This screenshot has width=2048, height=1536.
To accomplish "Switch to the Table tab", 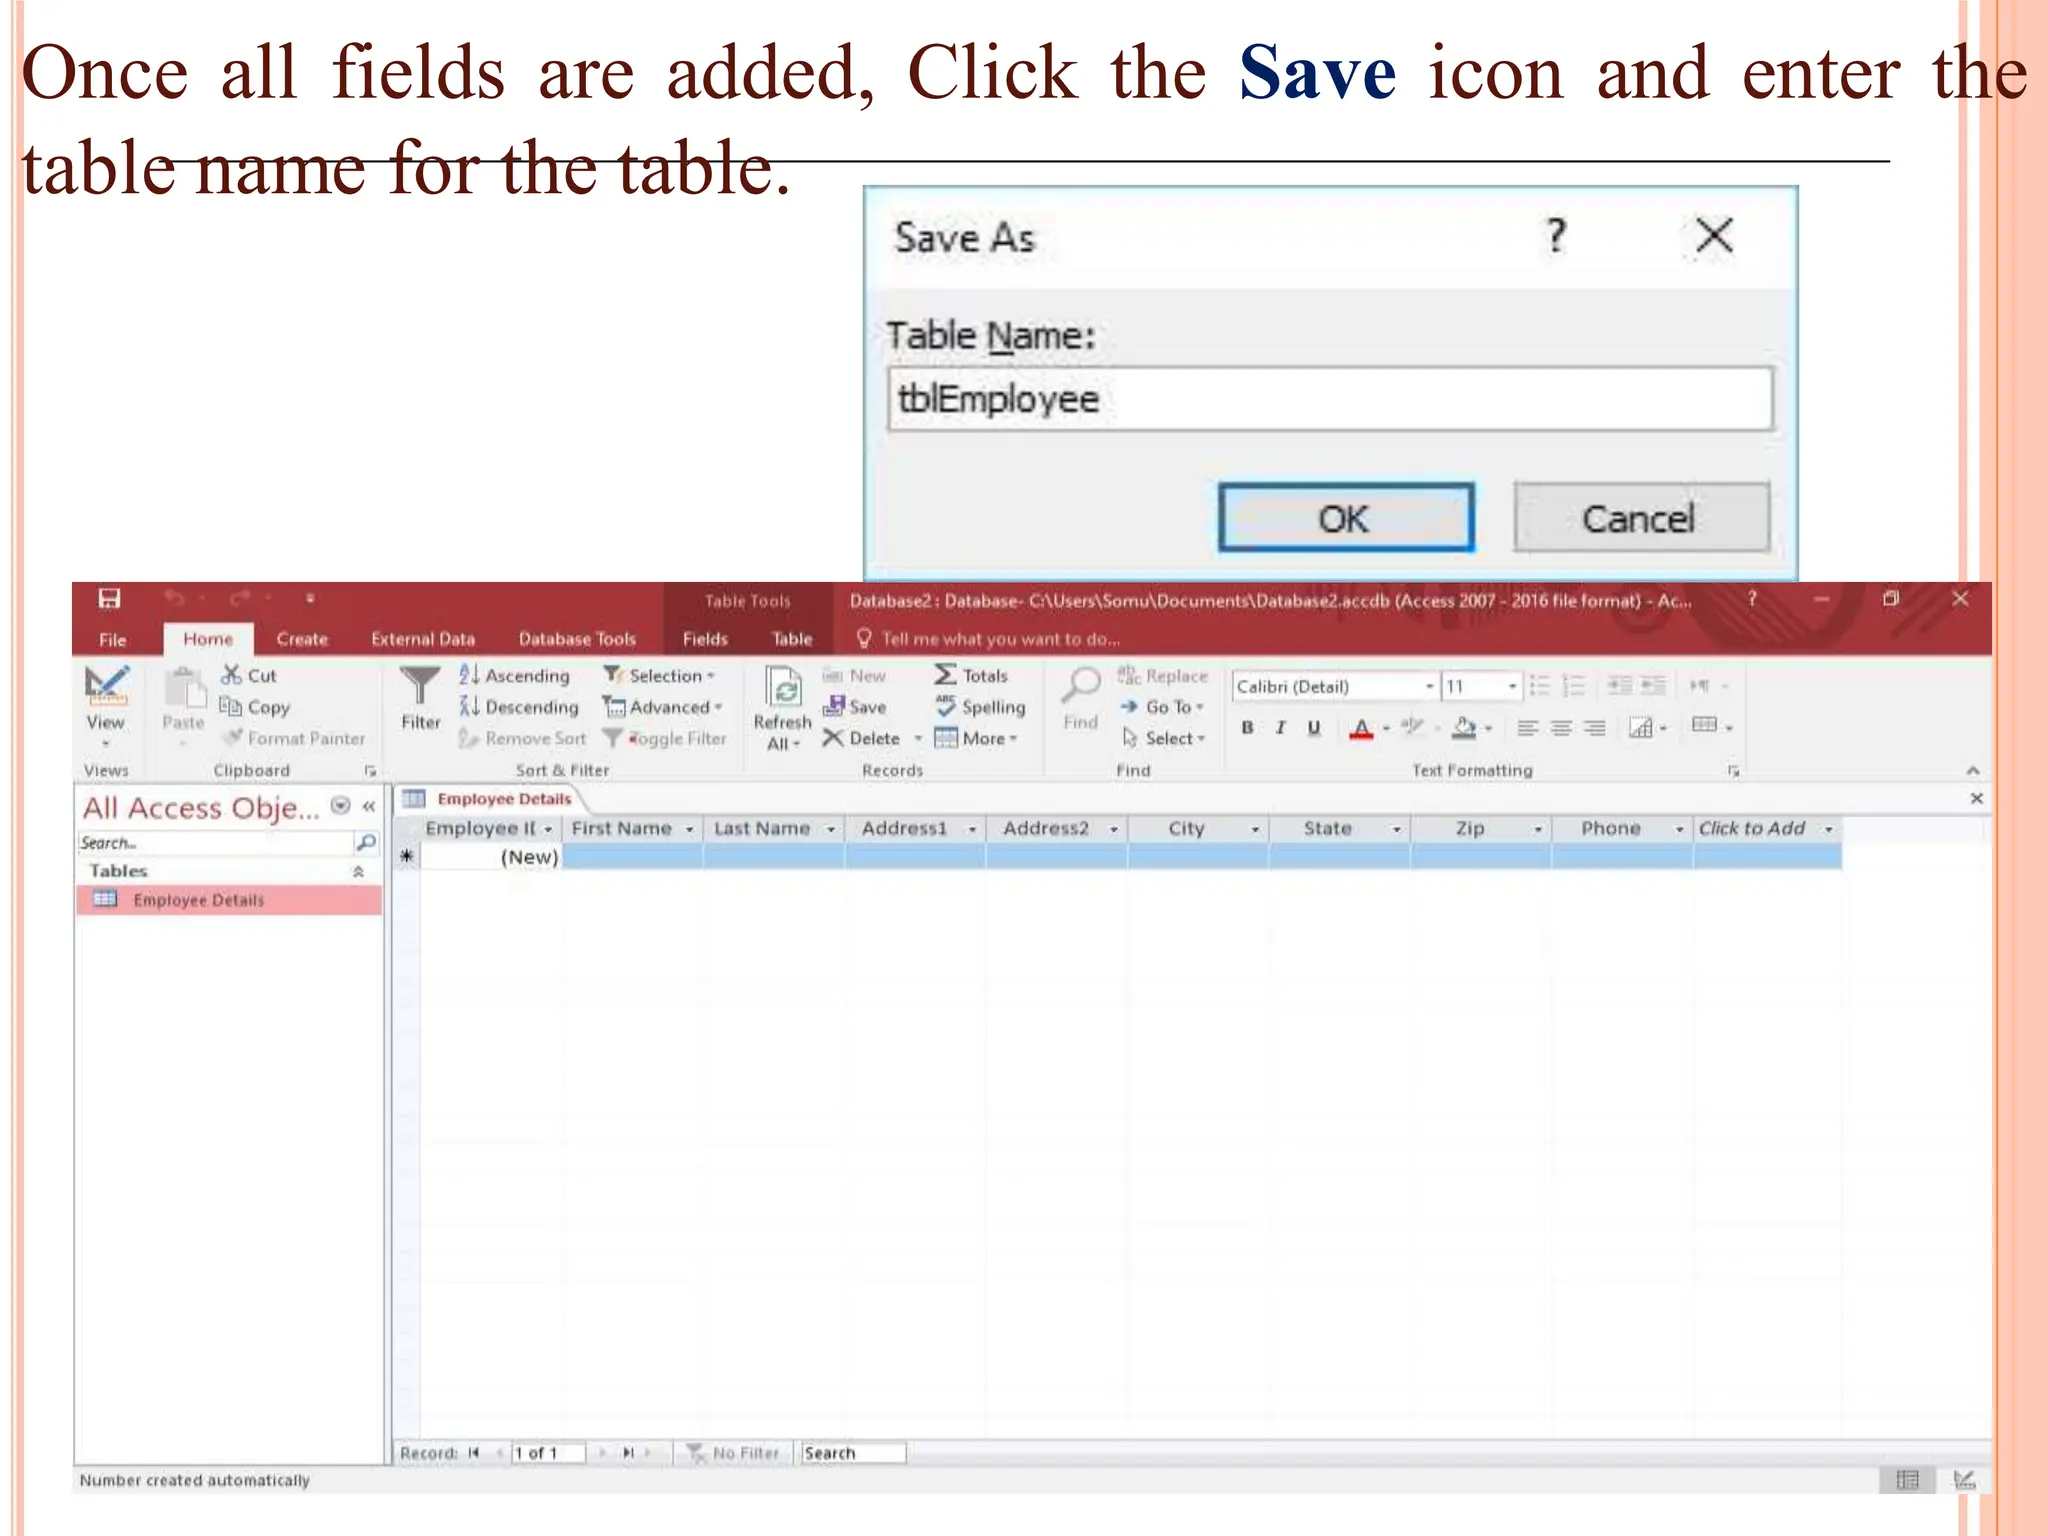I will point(792,639).
